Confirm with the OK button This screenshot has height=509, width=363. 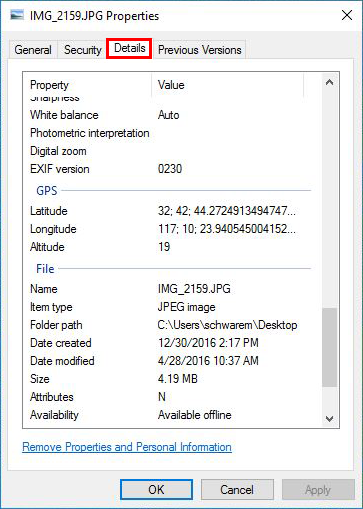tap(156, 489)
